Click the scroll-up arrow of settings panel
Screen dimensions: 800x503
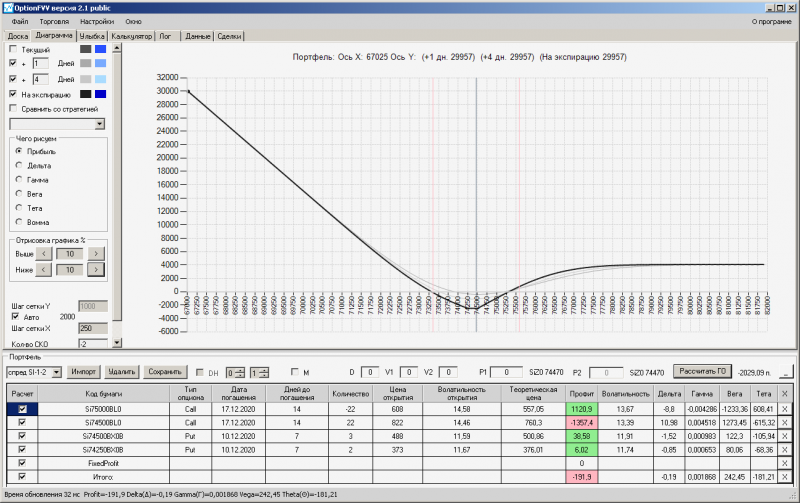point(117,48)
